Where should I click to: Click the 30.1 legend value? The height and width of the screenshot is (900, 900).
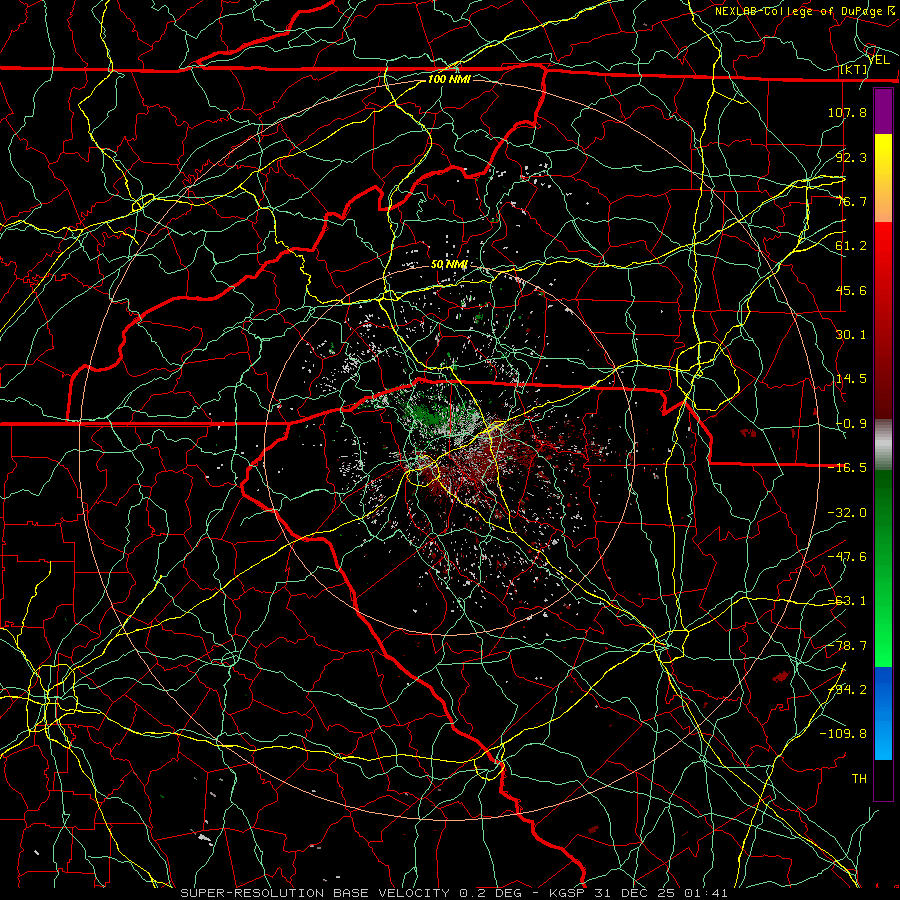click(851, 335)
